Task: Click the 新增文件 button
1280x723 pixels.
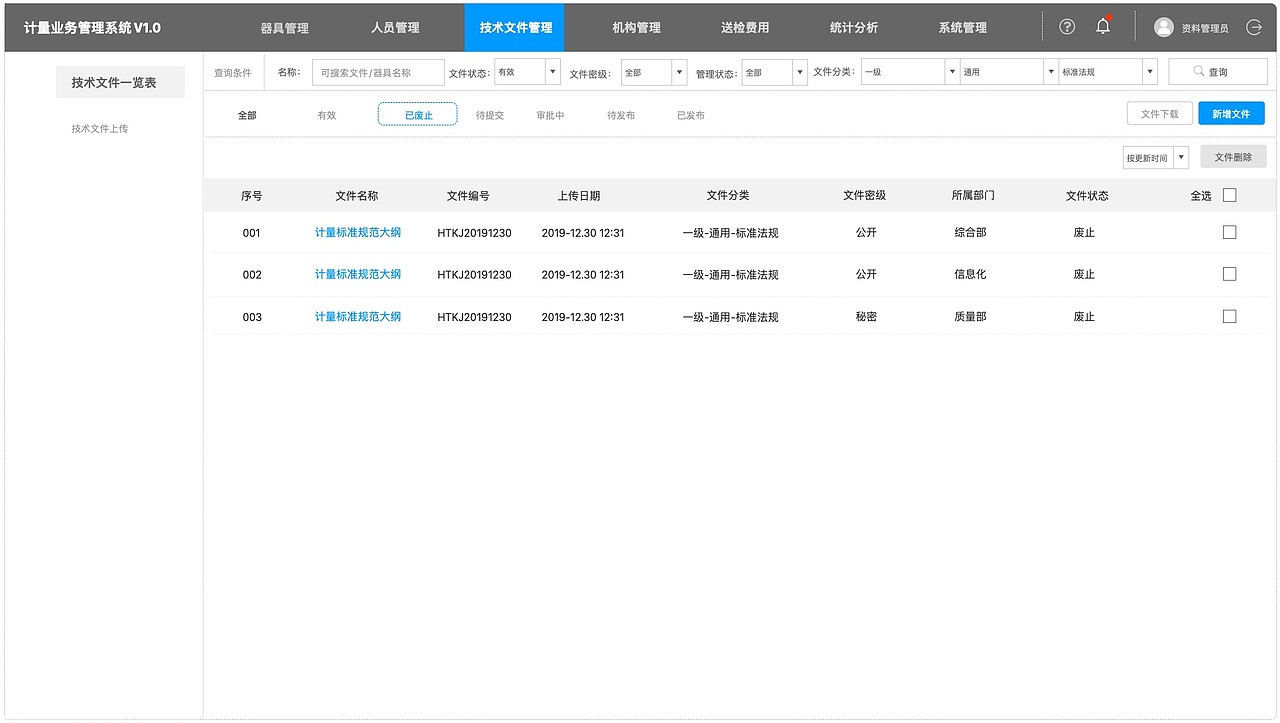Action: (x=1232, y=114)
